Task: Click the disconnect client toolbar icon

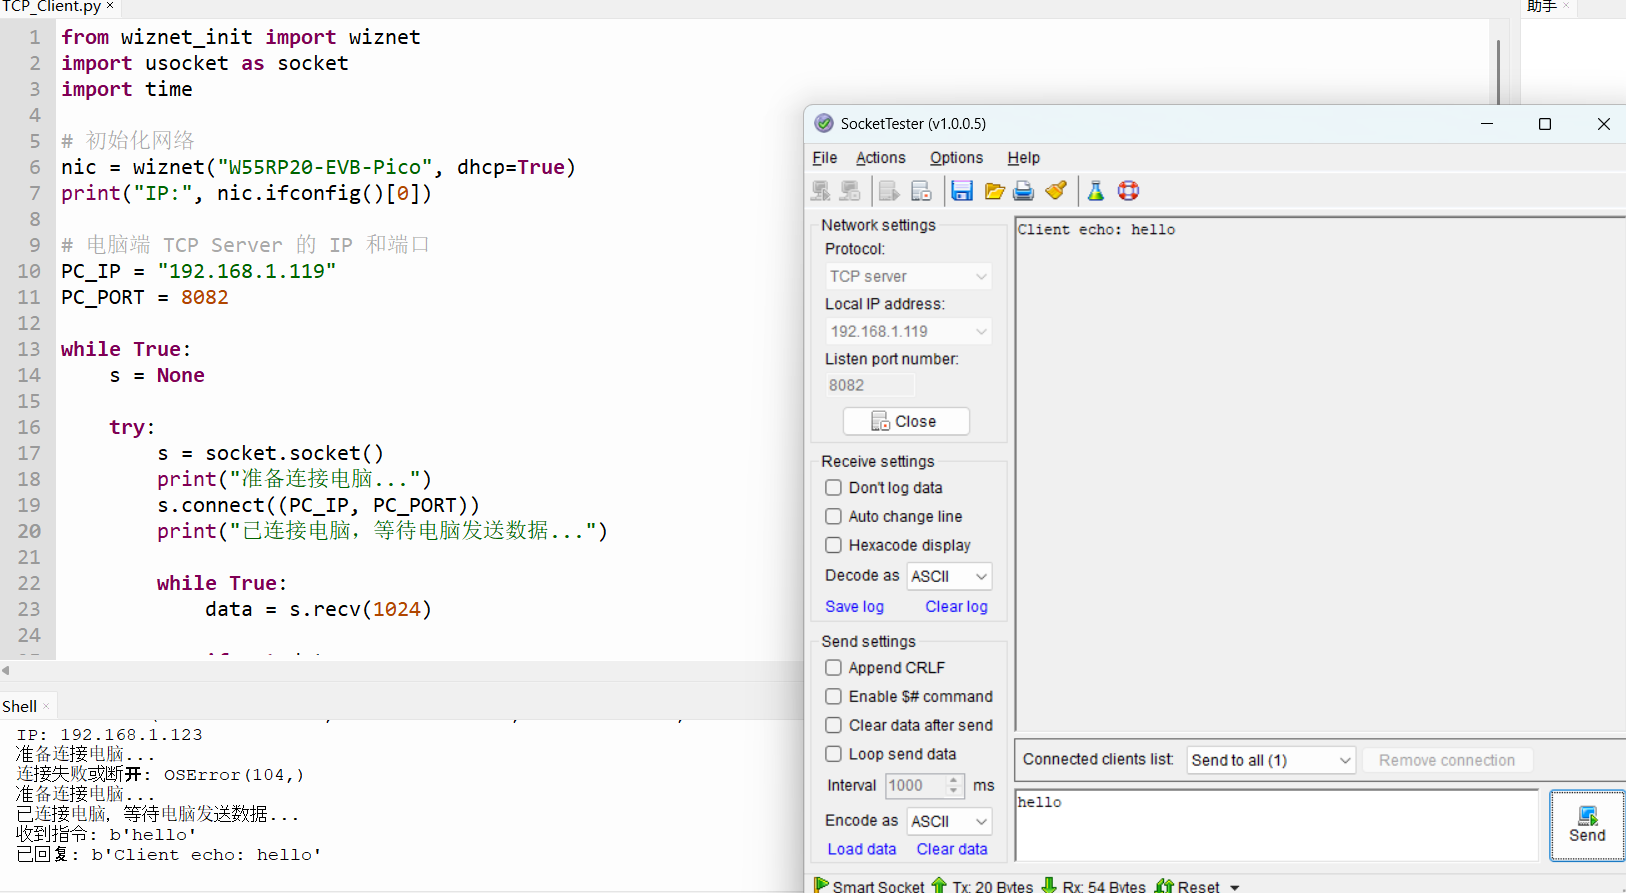Action: 850,191
